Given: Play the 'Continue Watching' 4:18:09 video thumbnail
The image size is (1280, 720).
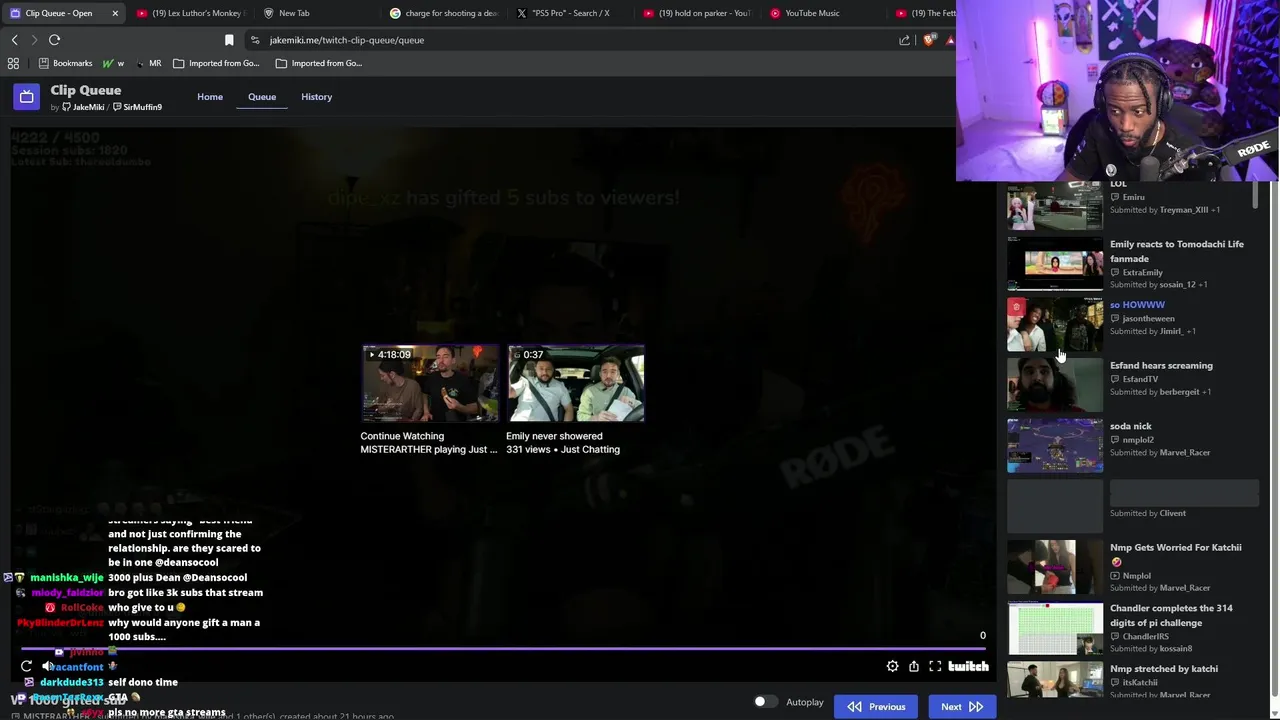Looking at the screenshot, I should 430,383.
